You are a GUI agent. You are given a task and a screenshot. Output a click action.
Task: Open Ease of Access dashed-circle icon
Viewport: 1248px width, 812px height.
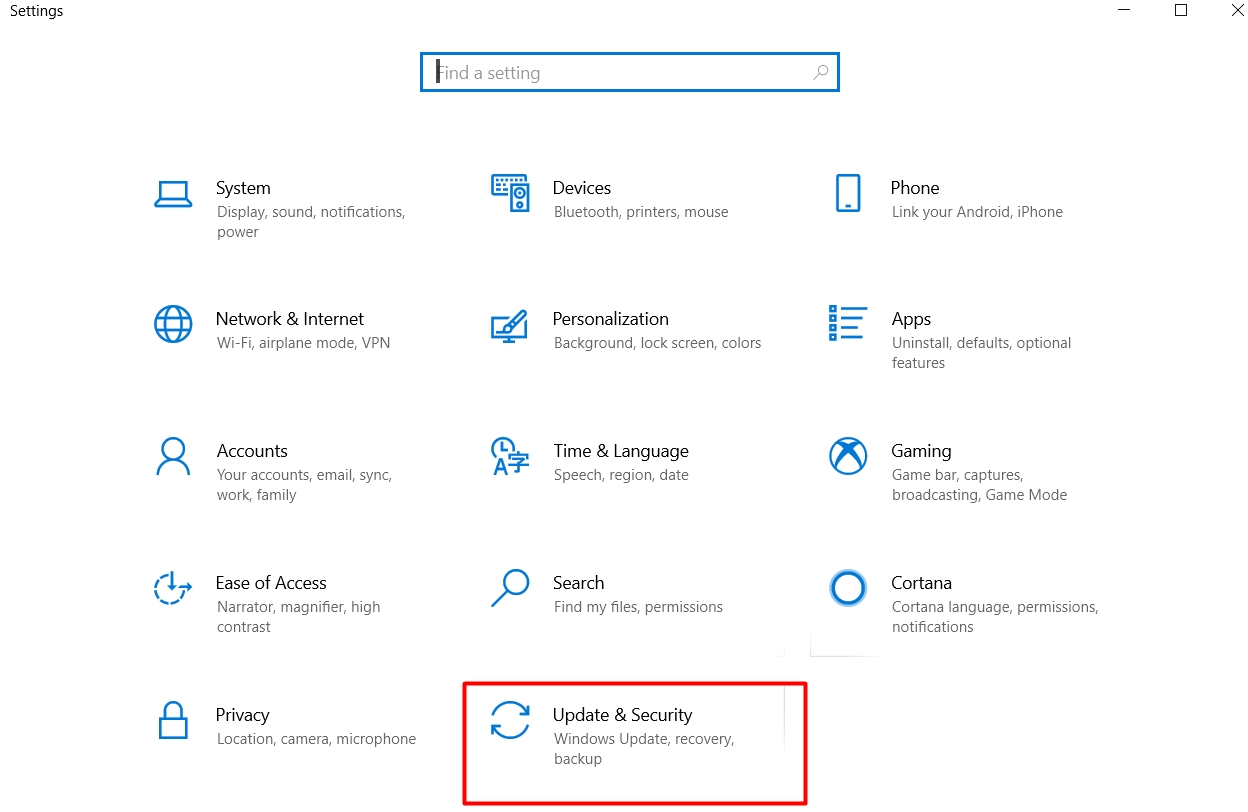(x=173, y=588)
